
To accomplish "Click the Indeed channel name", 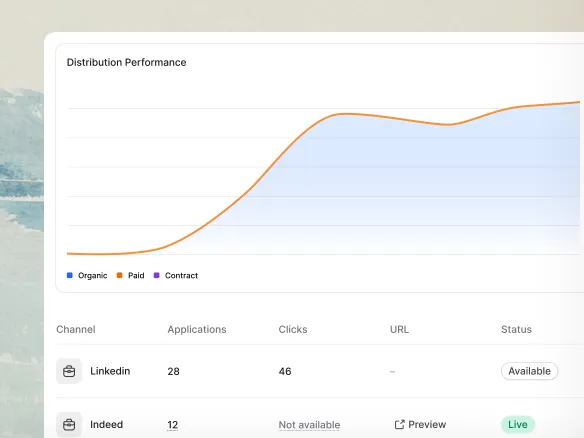I will click(107, 424).
